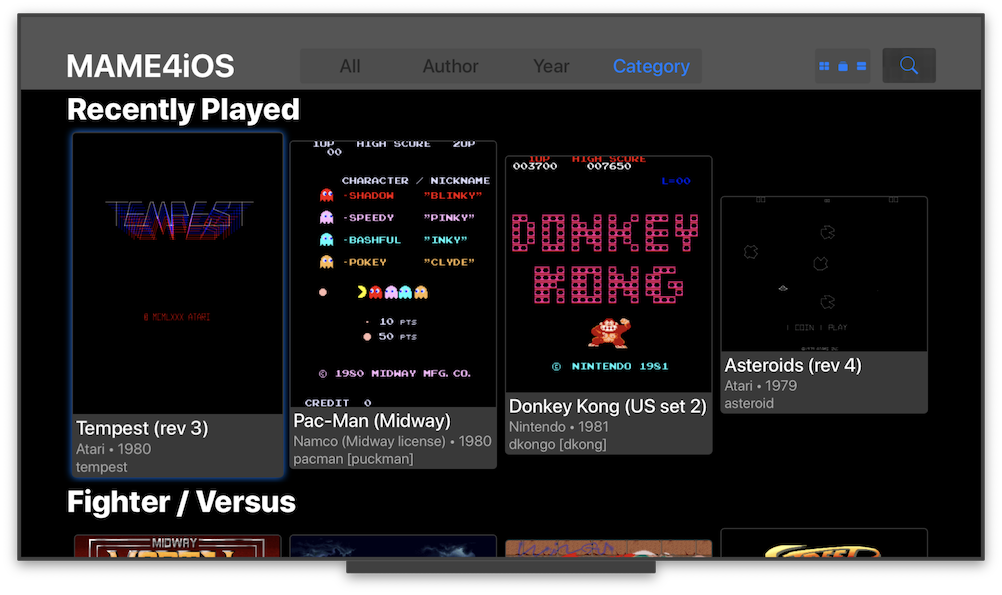Click the 'Nintendo • 1981' subtitle
Viewport: 1002px width, 595px height.
click(559, 426)
